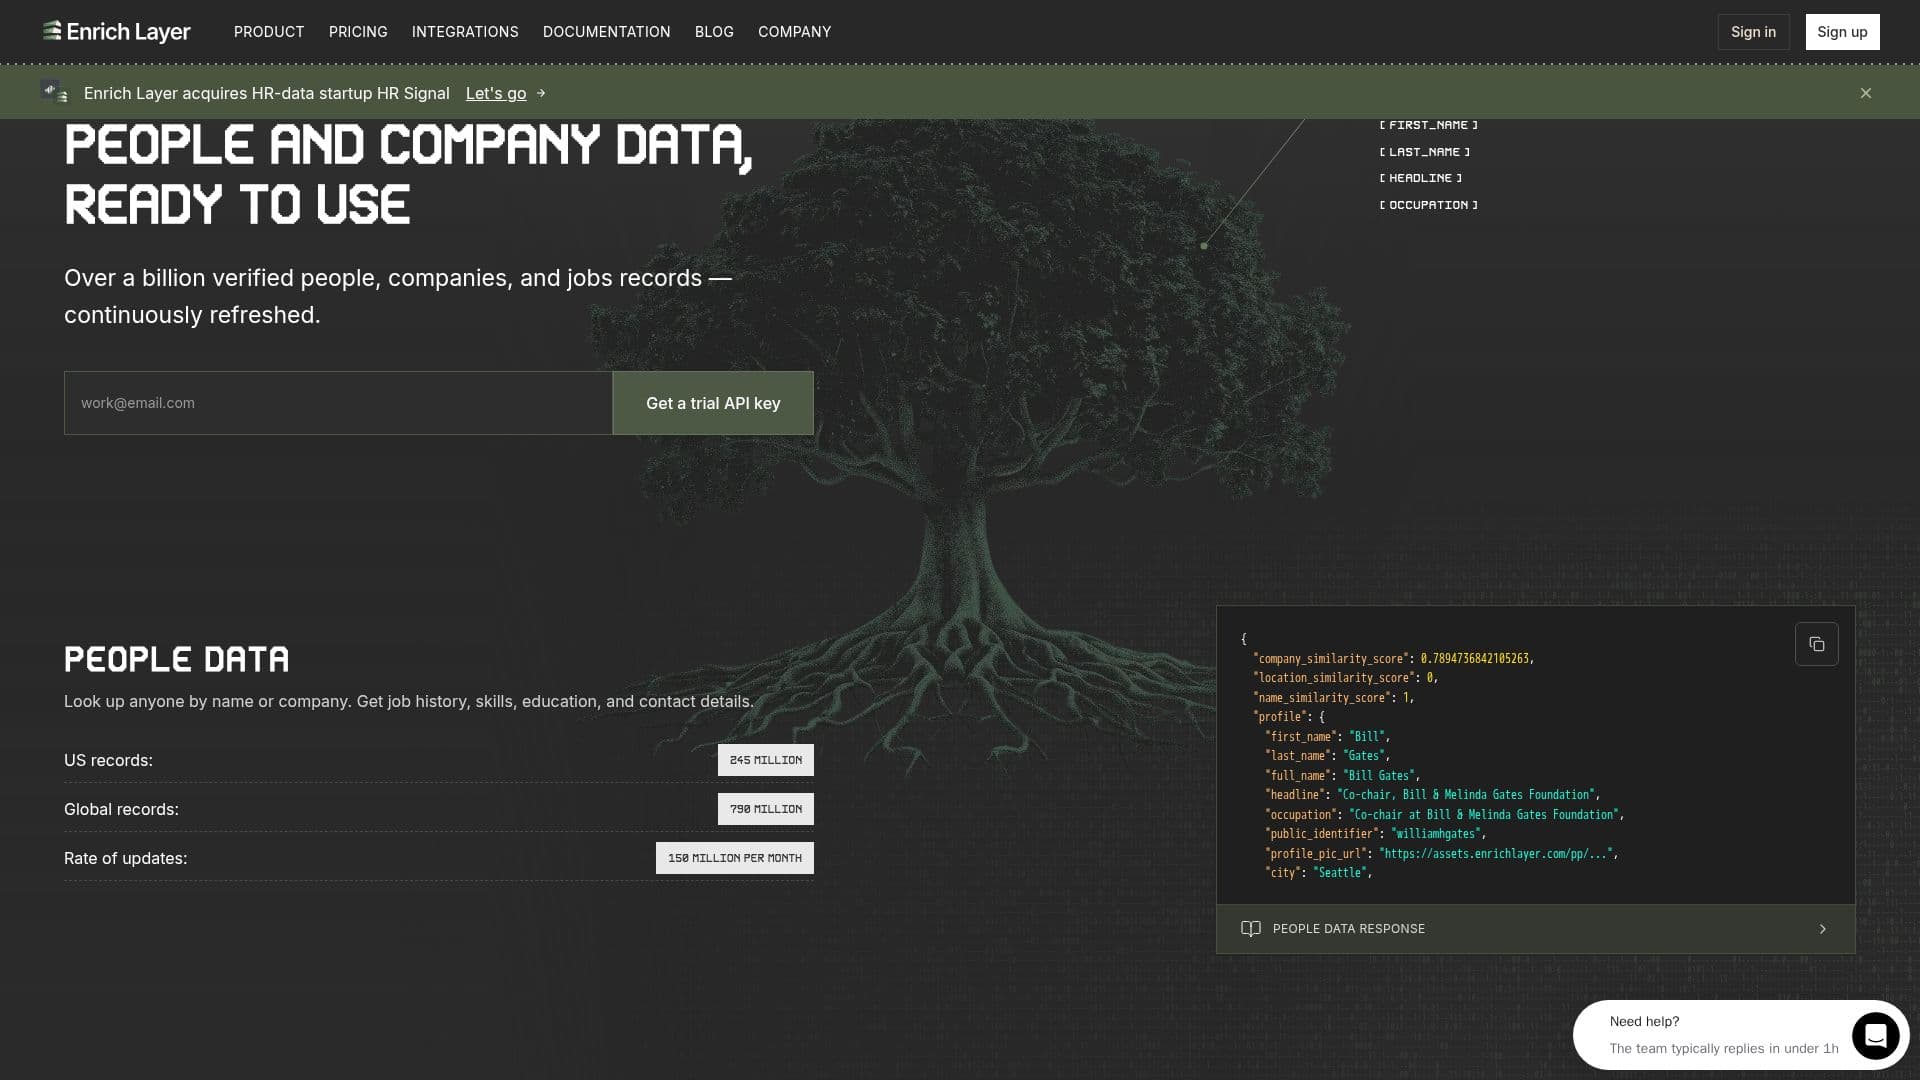The image size is (1920, 1080).
Task: Click the Rate of updates: label
Action: click(125, 858)
